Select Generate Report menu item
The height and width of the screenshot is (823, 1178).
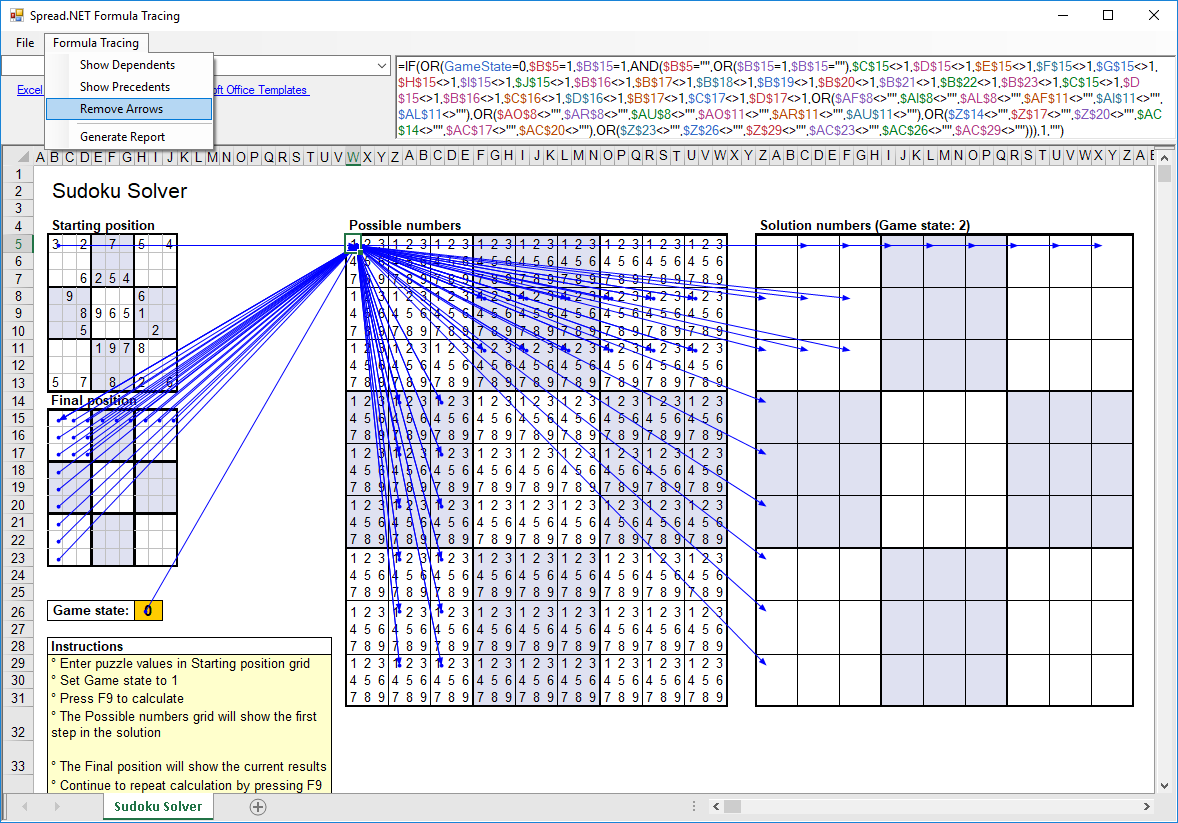[x=122, y=137]
